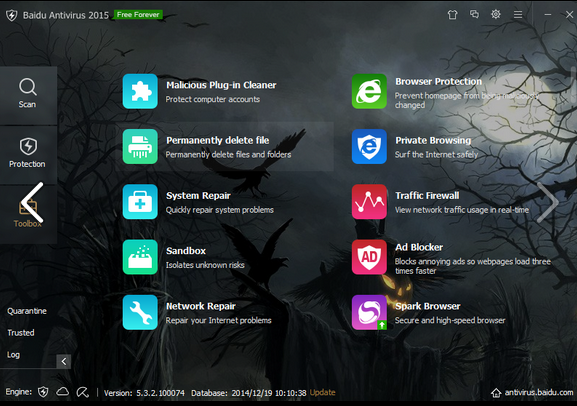This screenshot has width=577, height=406.
Task: Click the local engine shield icon
Action: pos(43,392)
